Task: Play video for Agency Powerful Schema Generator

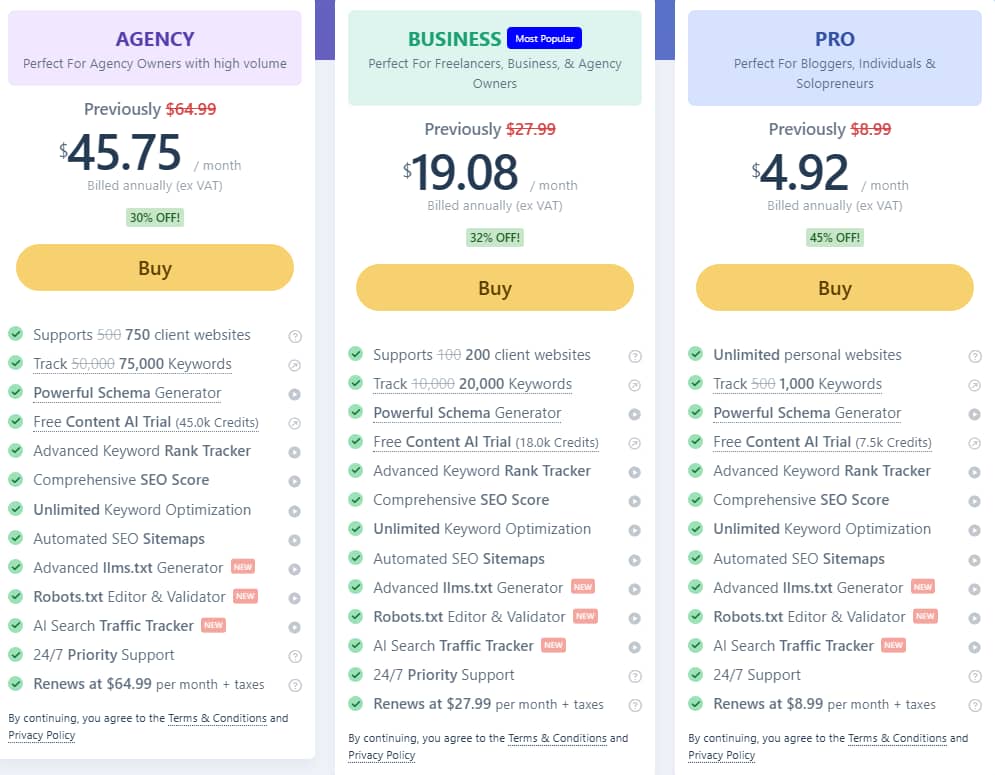Action: point(295,394)
